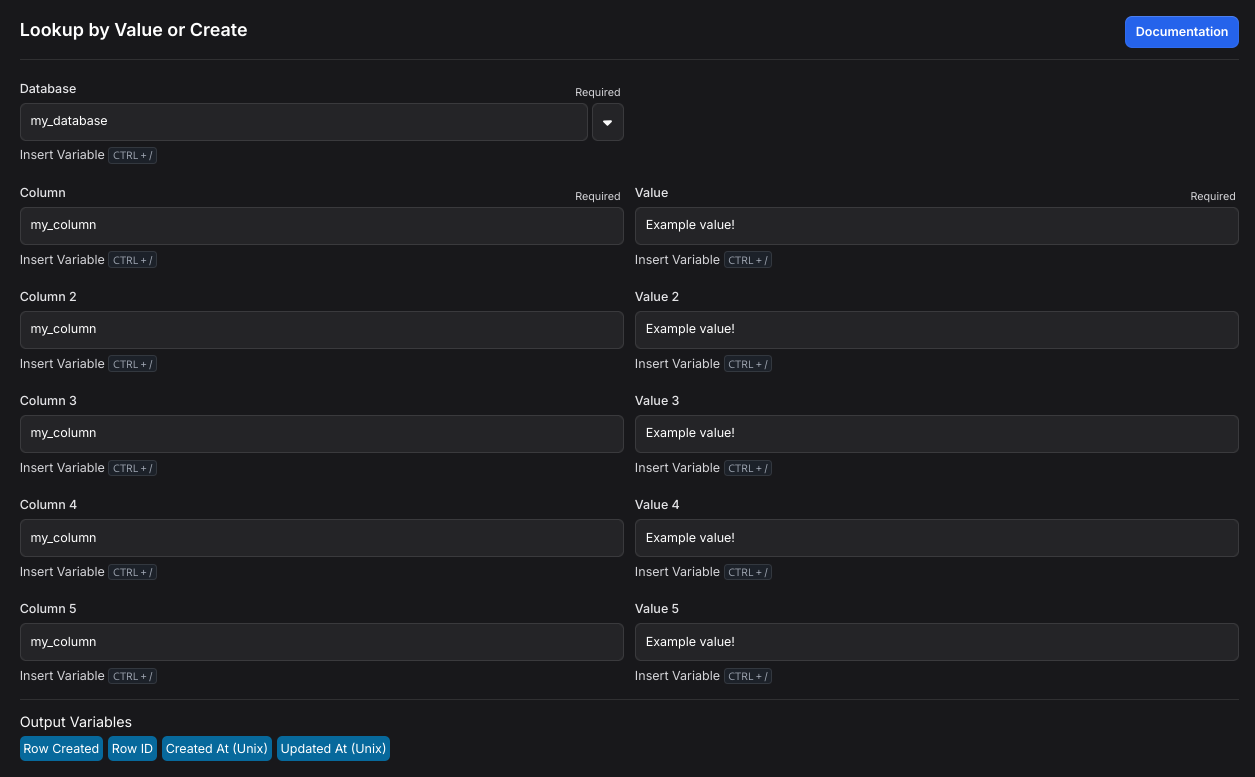
Task: Click into the Value 4 field
Action: click(937, 538)
